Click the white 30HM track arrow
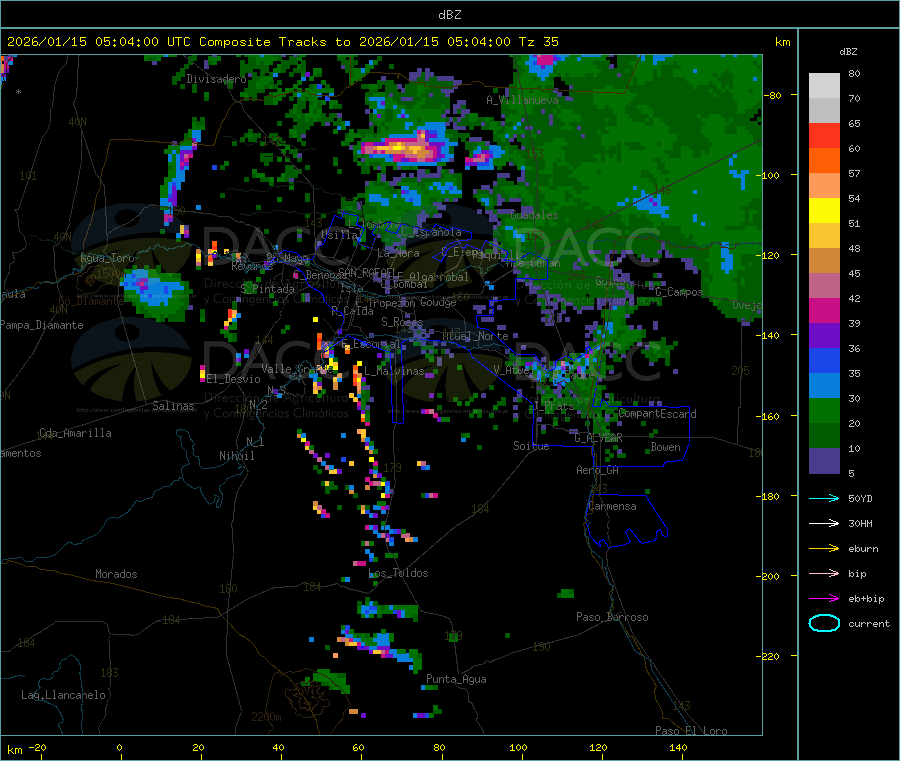 point(824,523)
